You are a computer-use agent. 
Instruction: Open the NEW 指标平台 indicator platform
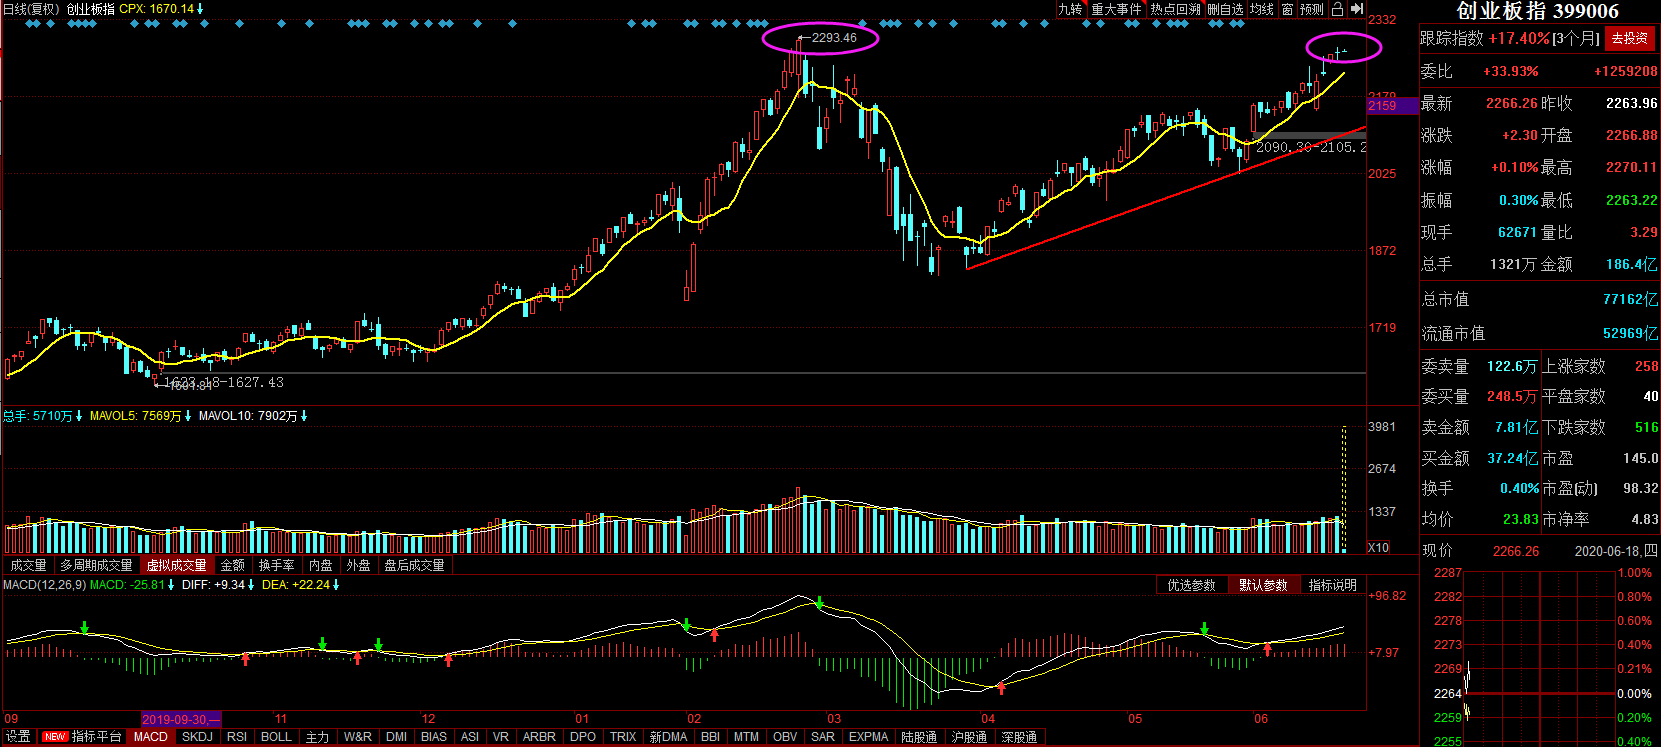(x=83, y=737)
